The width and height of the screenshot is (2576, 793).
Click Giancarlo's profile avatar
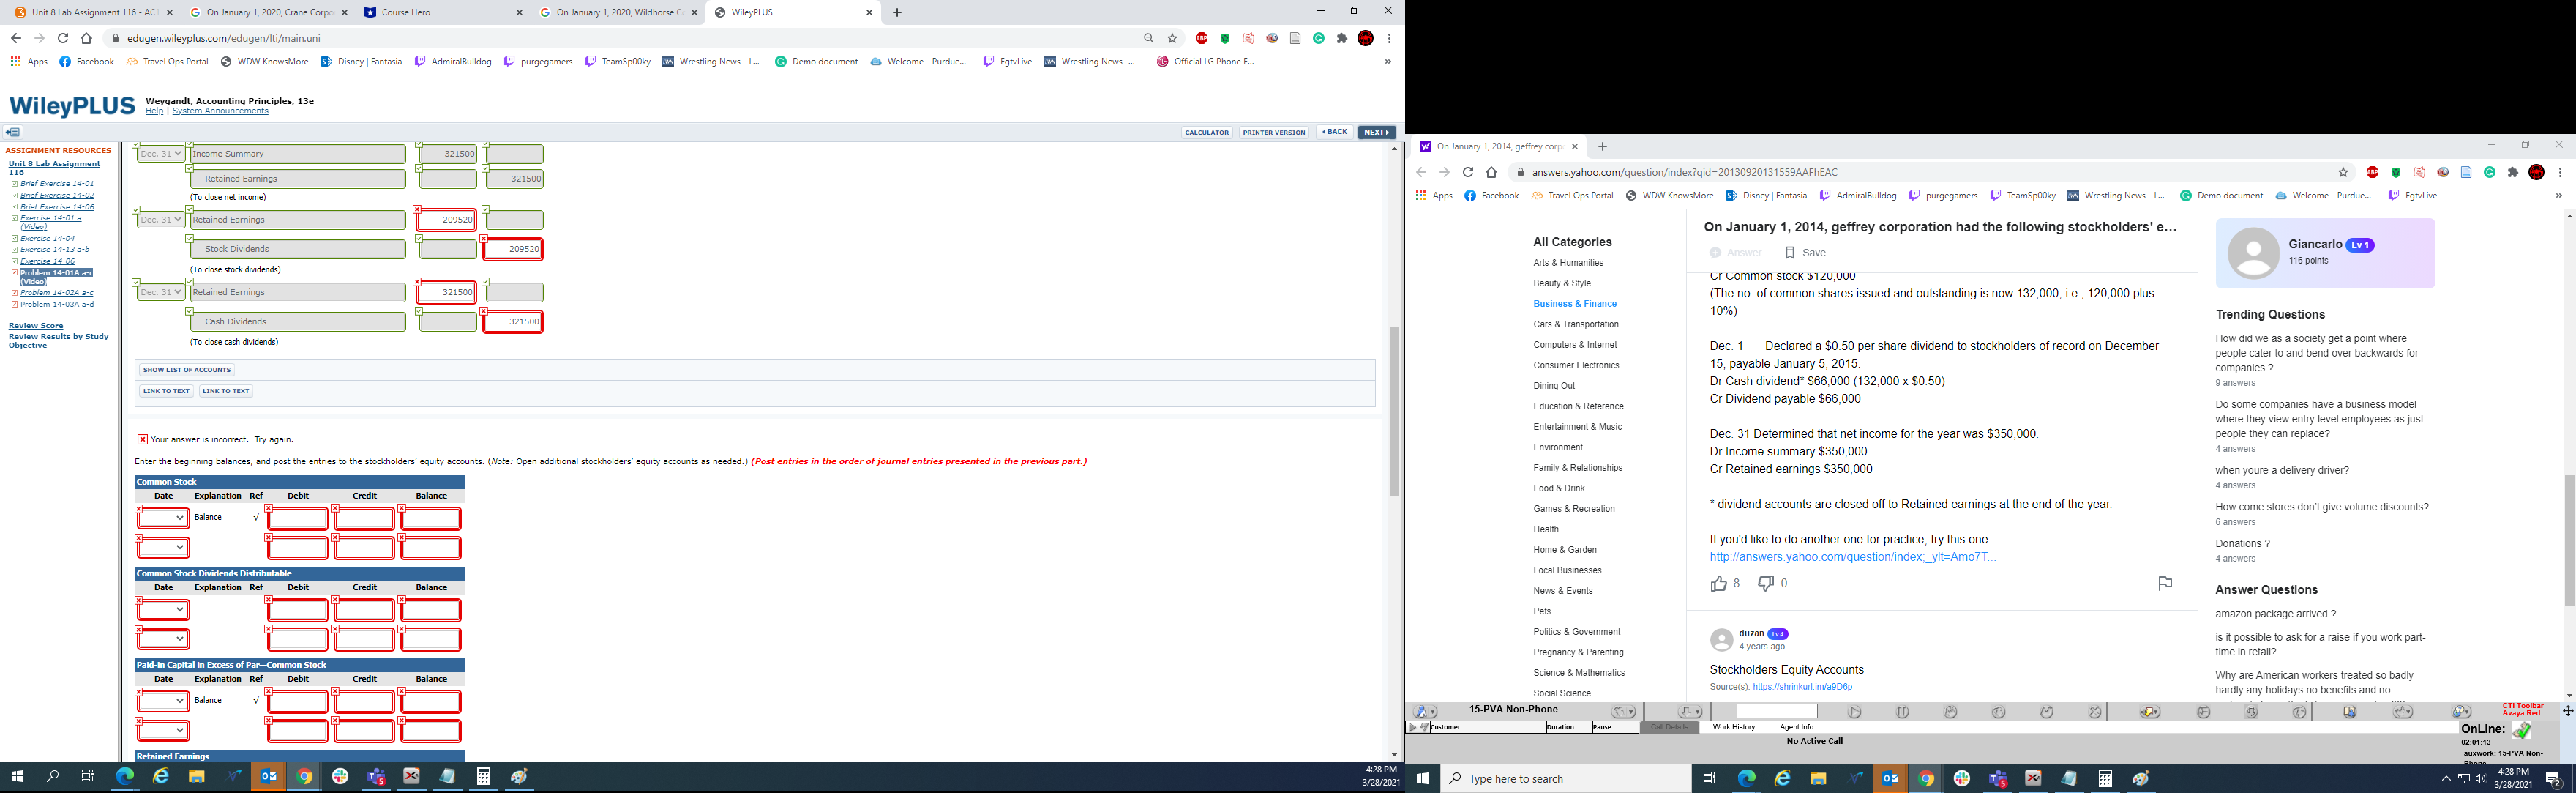(x=2253, y=253)
